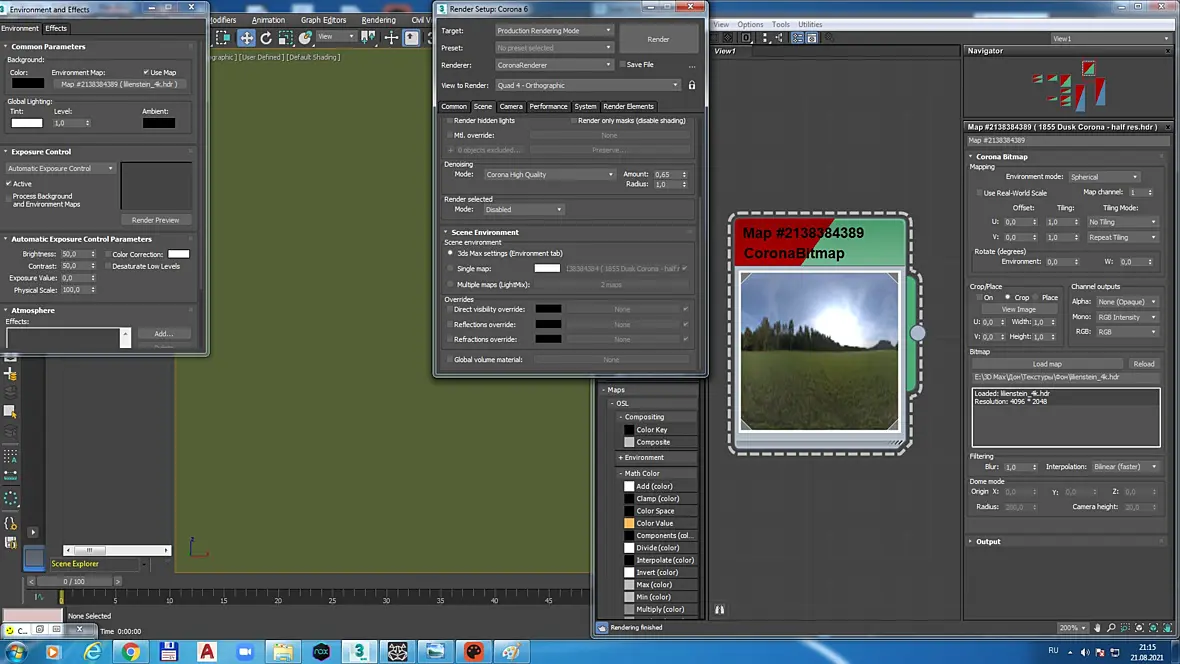Switch to the Camera tab

(x=510, y=106)
